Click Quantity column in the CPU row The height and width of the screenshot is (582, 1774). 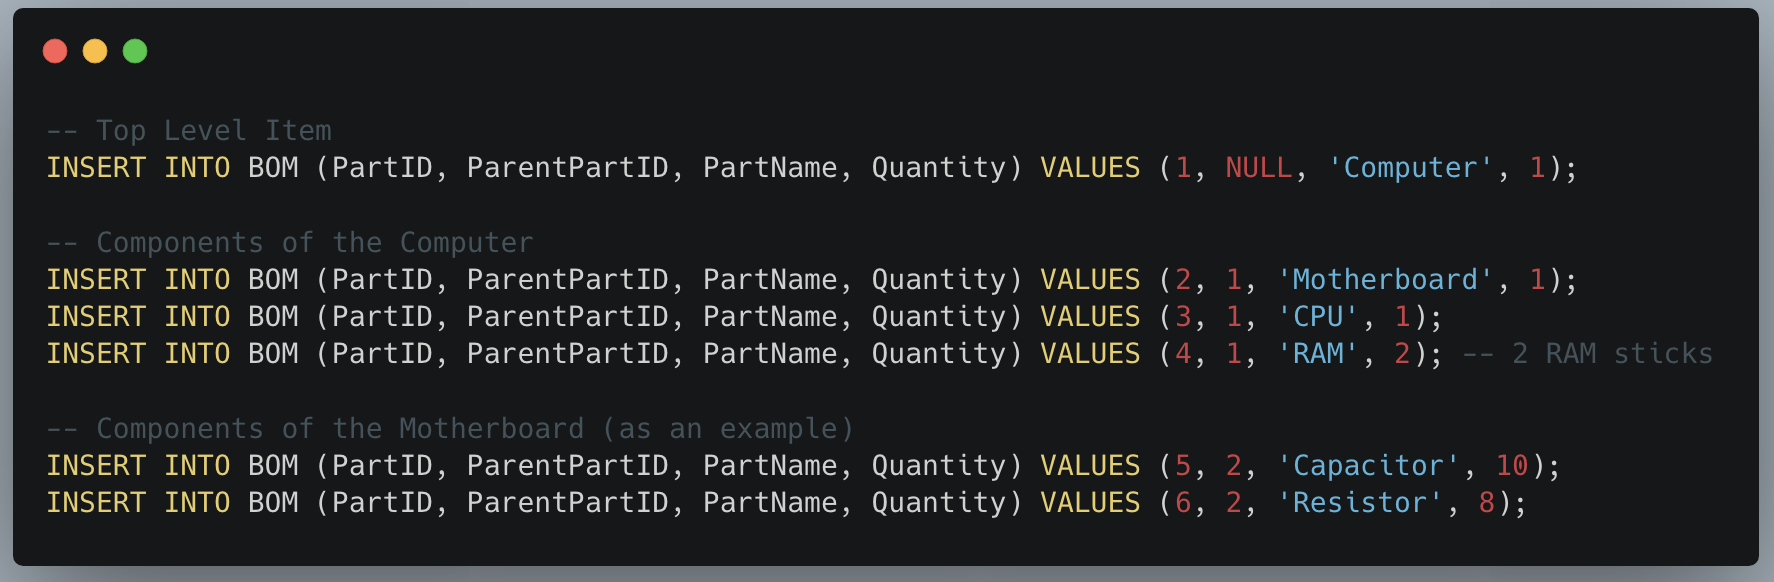click(939, 317)
